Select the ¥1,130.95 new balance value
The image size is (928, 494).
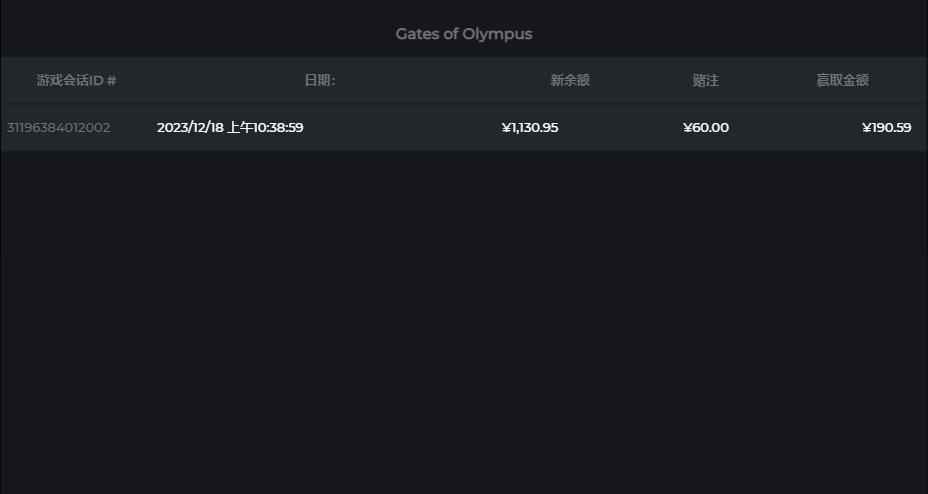tap(530, 128)
